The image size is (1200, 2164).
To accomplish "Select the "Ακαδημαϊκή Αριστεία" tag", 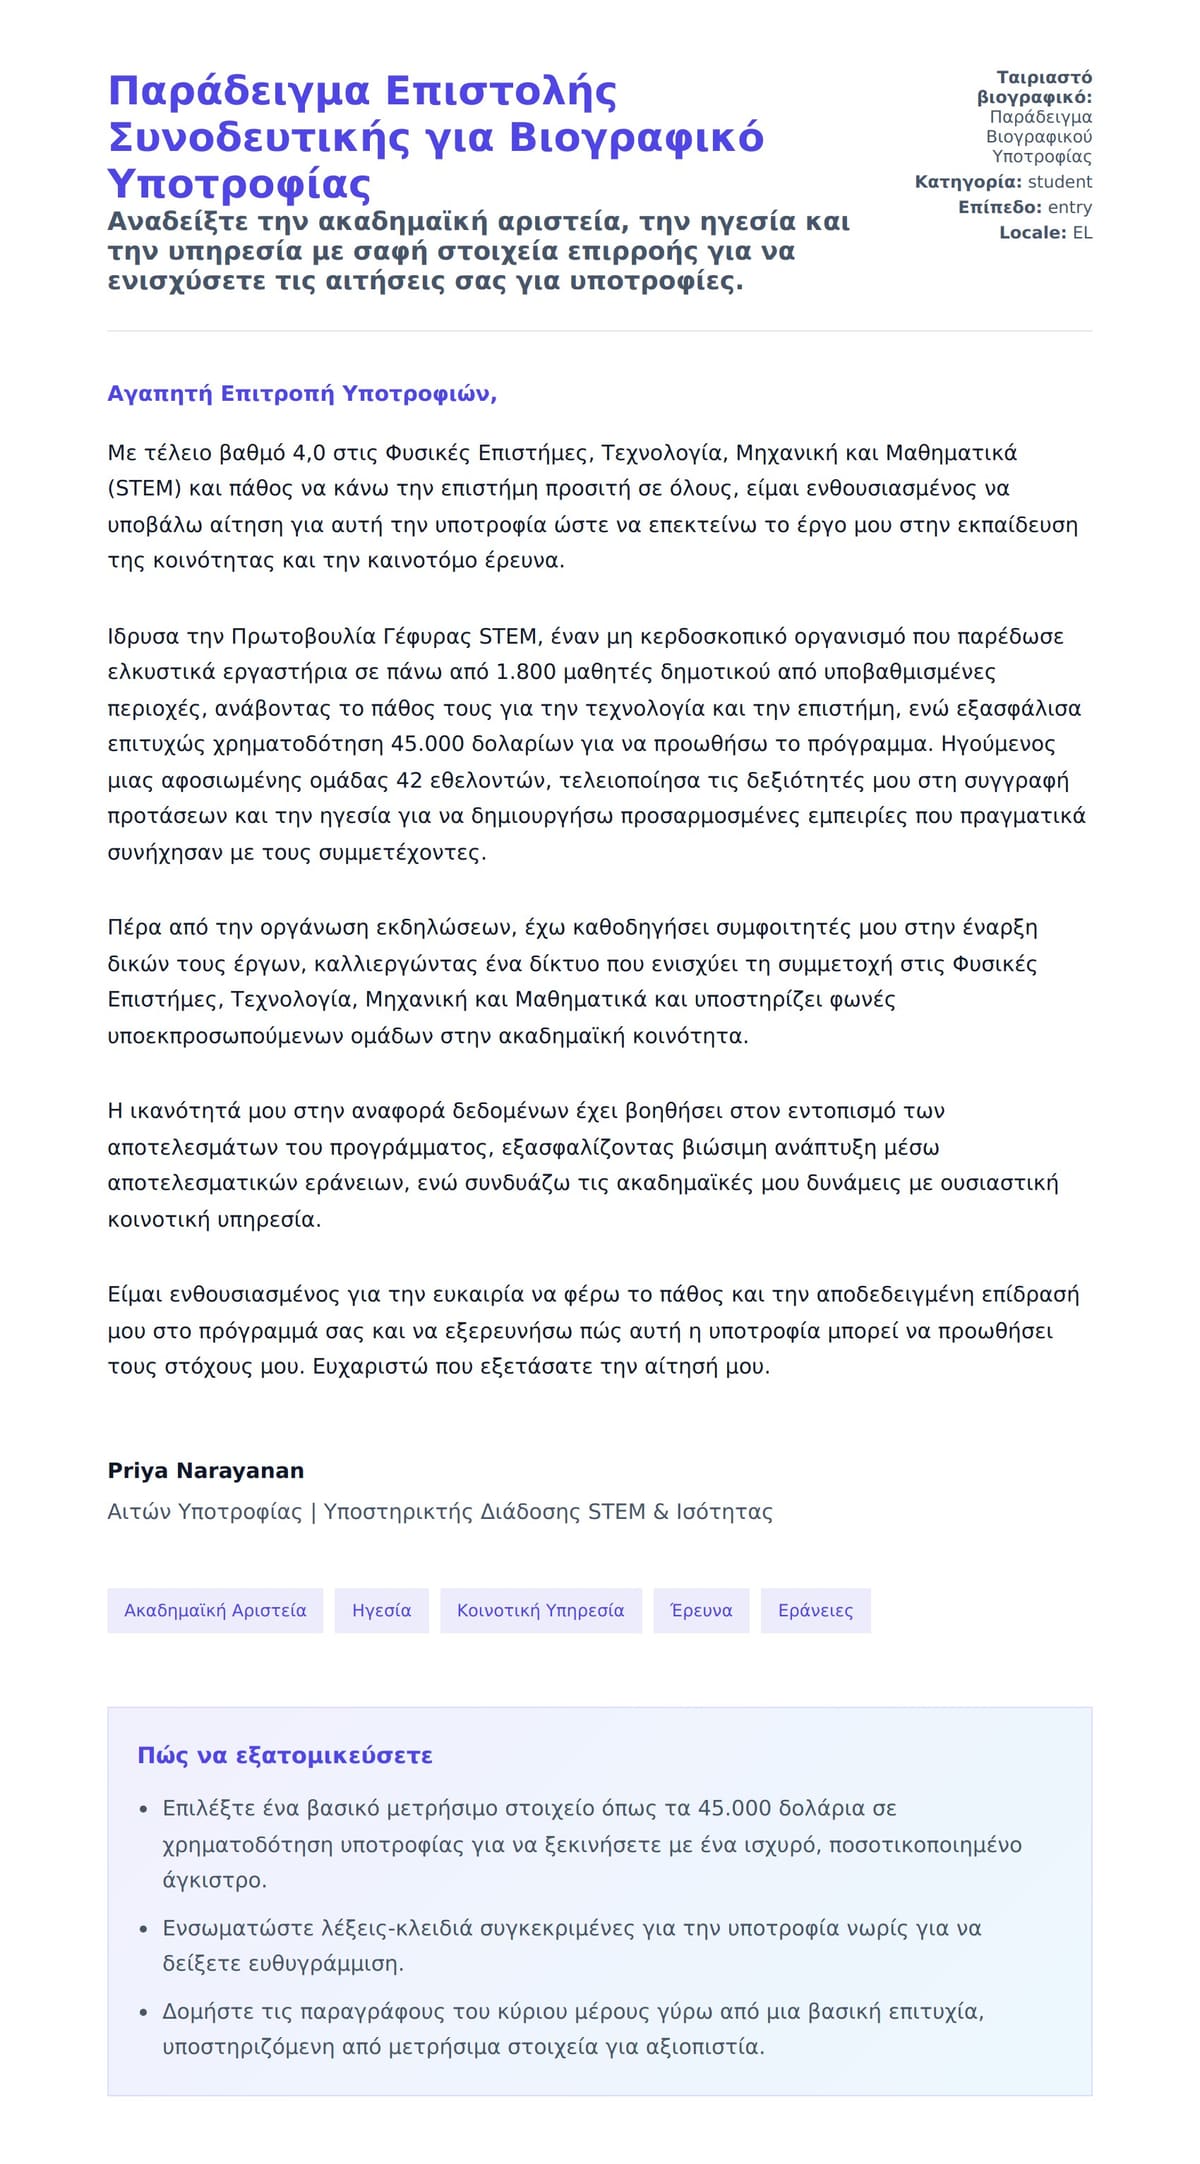I will (x=215, y=1610).
